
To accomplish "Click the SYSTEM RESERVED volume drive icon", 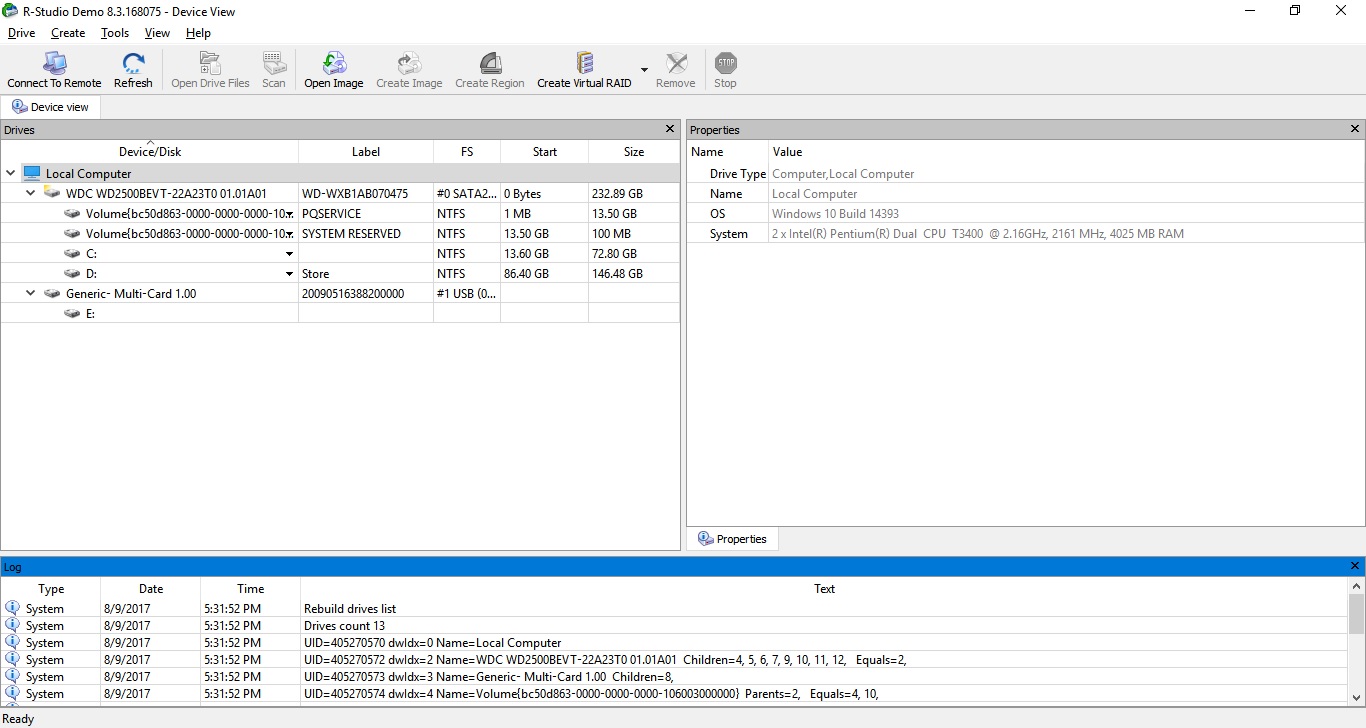I will coord(72,233).
